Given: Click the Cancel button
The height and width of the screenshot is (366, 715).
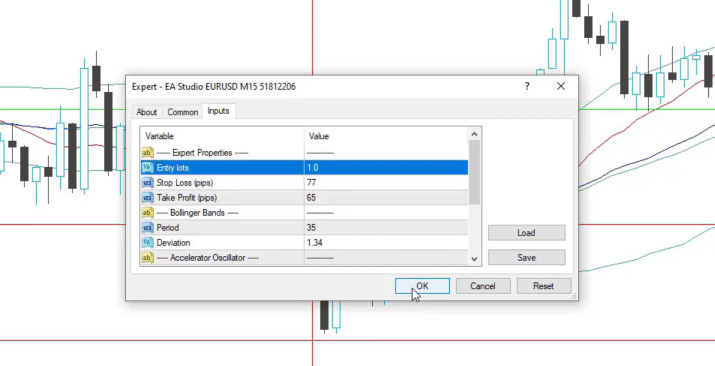Looking at the screenshot, I should (x=483, y=286).
